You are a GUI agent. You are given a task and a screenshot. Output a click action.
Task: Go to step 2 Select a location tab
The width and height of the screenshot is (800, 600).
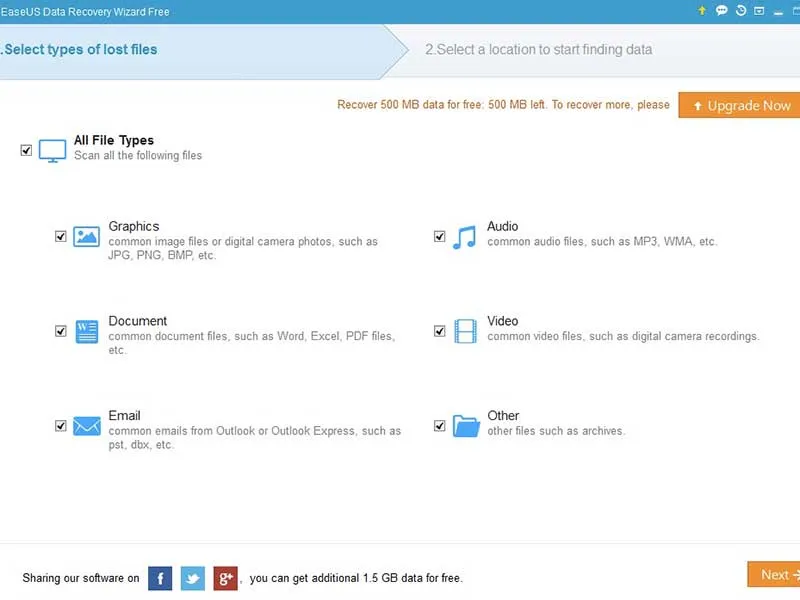click(x=538, y=49)
